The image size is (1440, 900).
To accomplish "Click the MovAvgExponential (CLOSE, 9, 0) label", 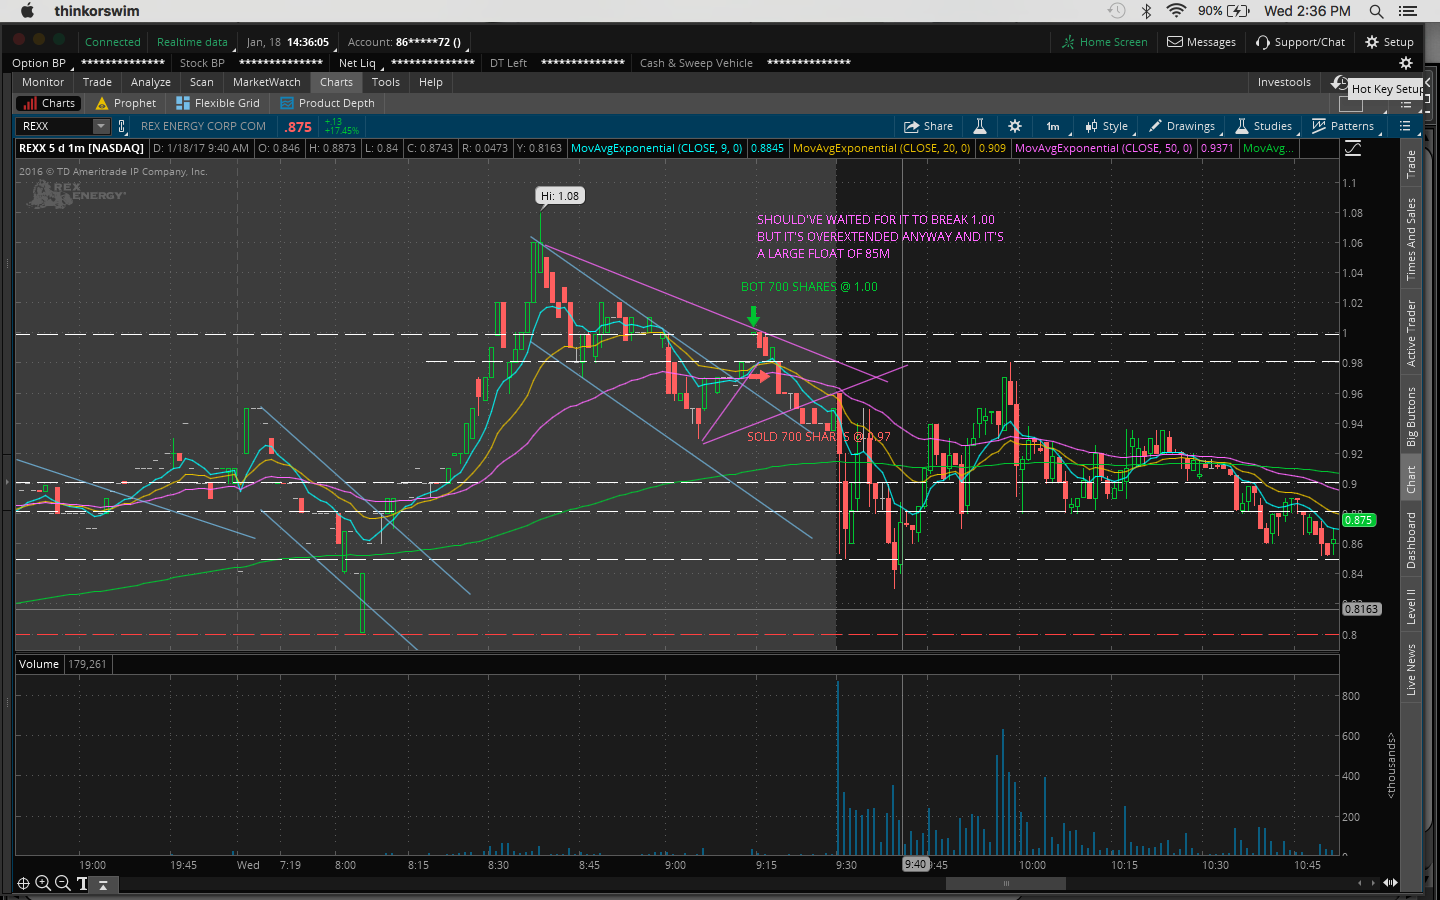I will click(656, 148).
